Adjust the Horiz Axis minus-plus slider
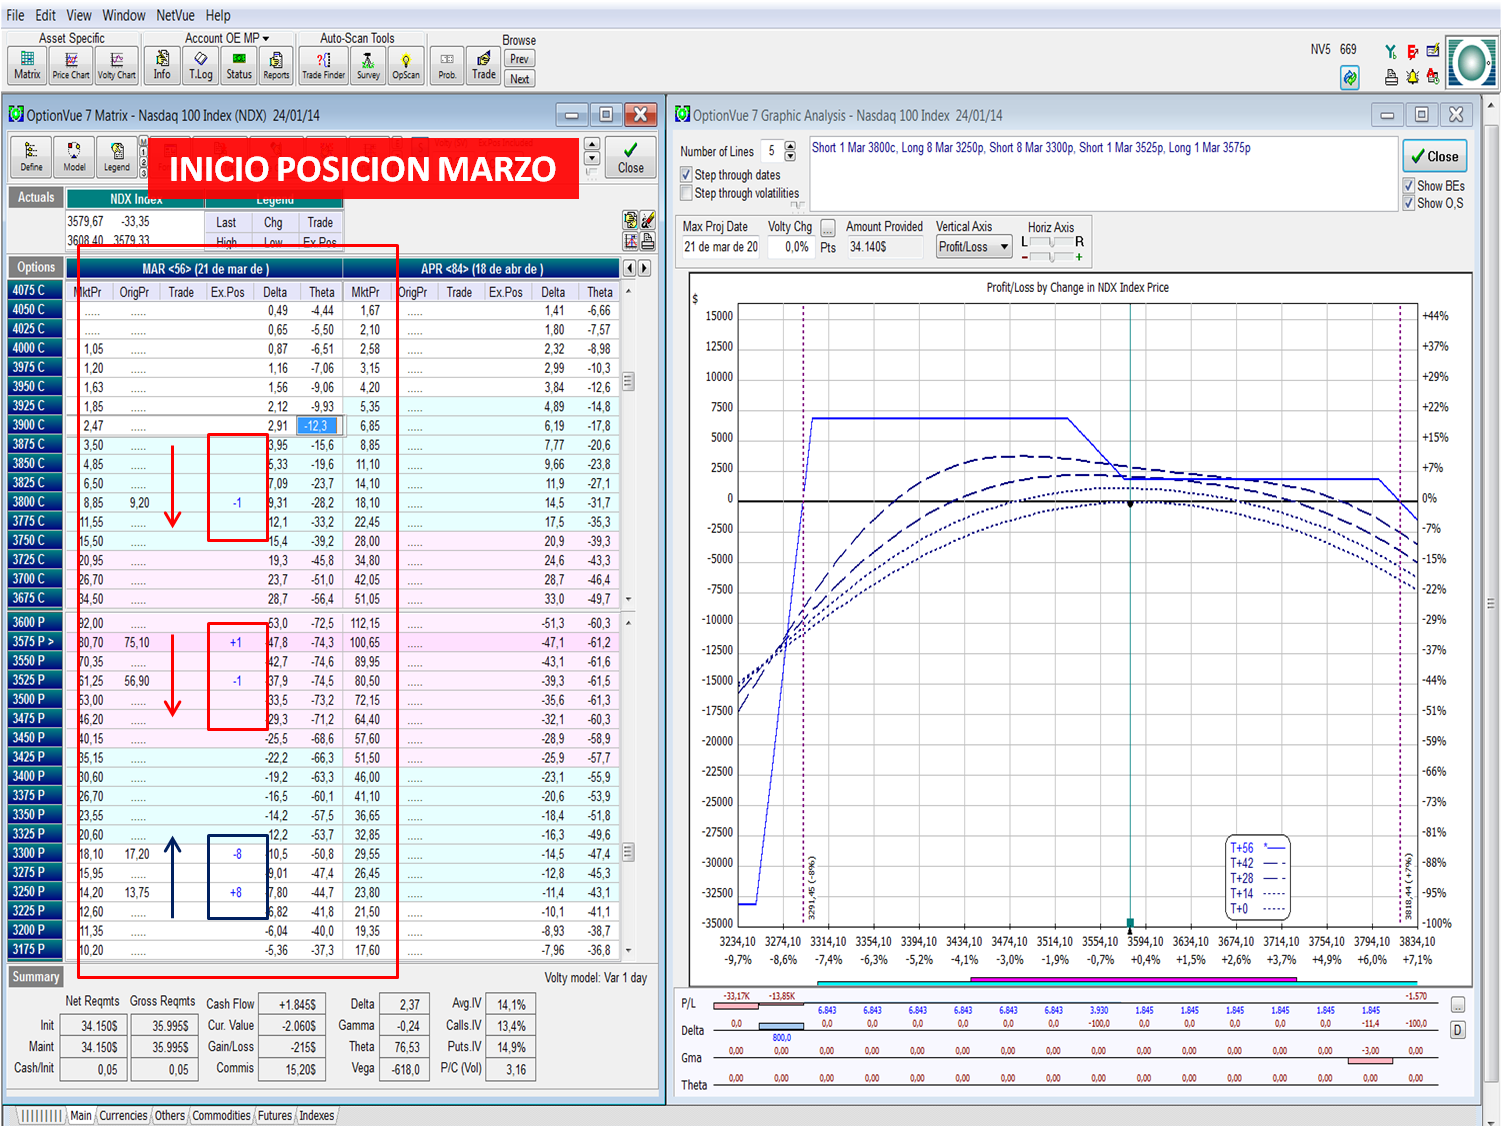 tap(1052, 257)
